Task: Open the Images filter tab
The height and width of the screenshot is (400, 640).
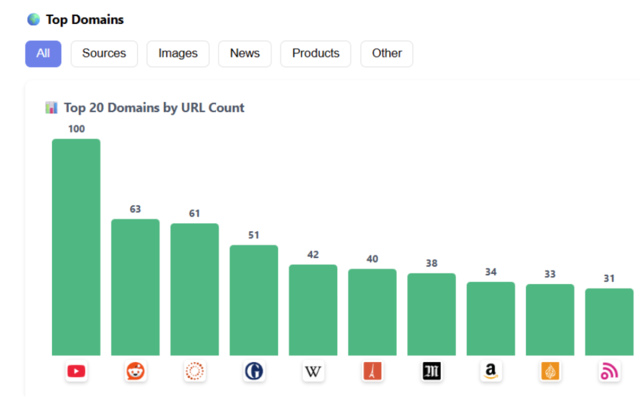Action: [x=178, y=54]
